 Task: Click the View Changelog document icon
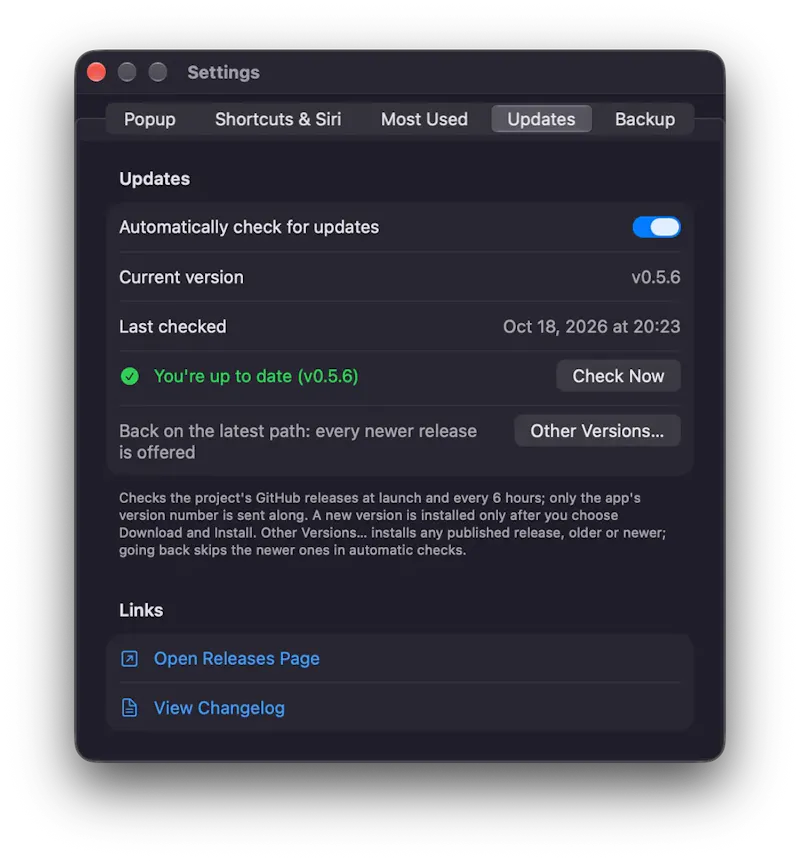click(x=129, y=708)
